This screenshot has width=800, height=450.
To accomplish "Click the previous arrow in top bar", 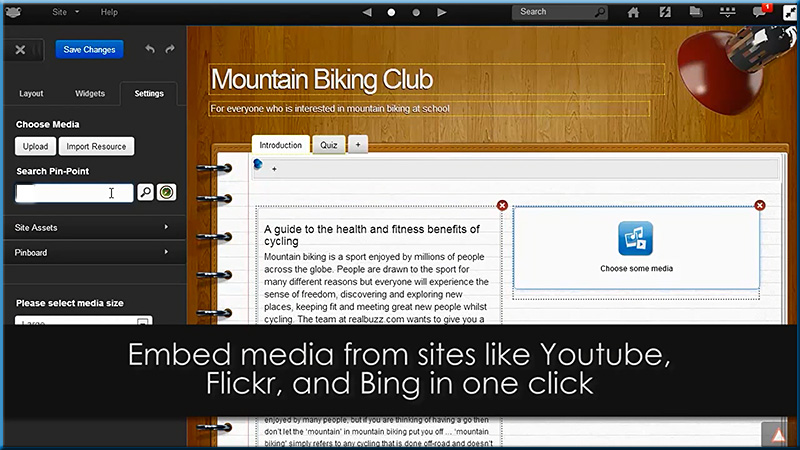I will [367, 12].
